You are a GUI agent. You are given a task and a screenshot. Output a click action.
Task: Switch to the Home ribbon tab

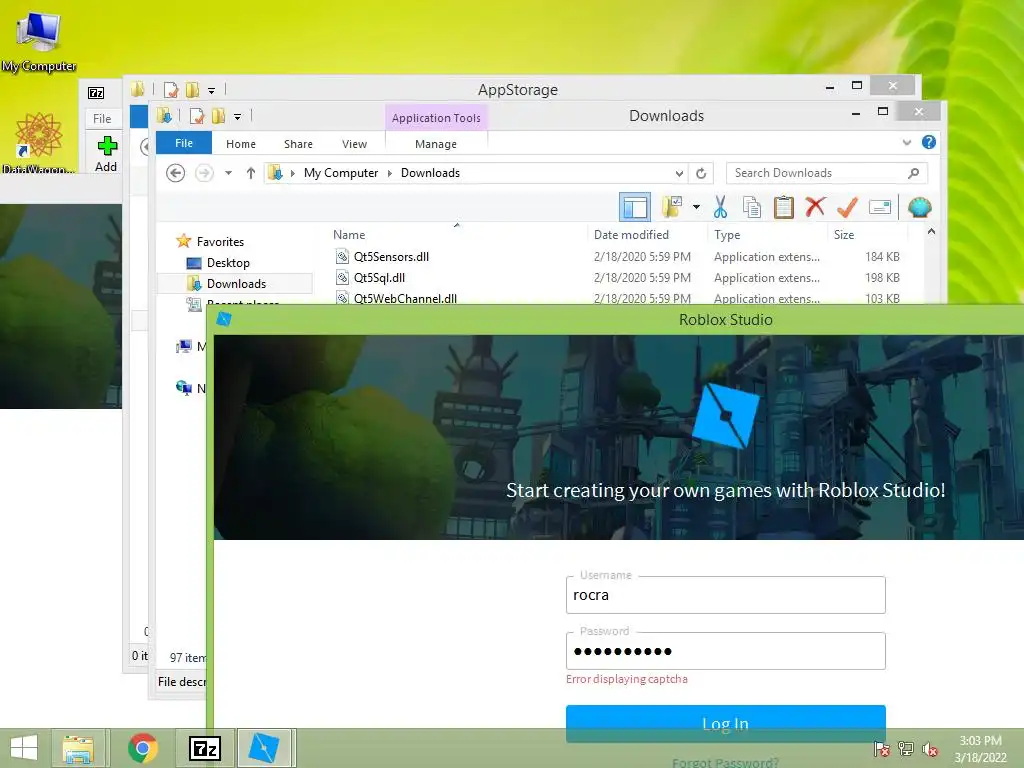coord(241,144)
